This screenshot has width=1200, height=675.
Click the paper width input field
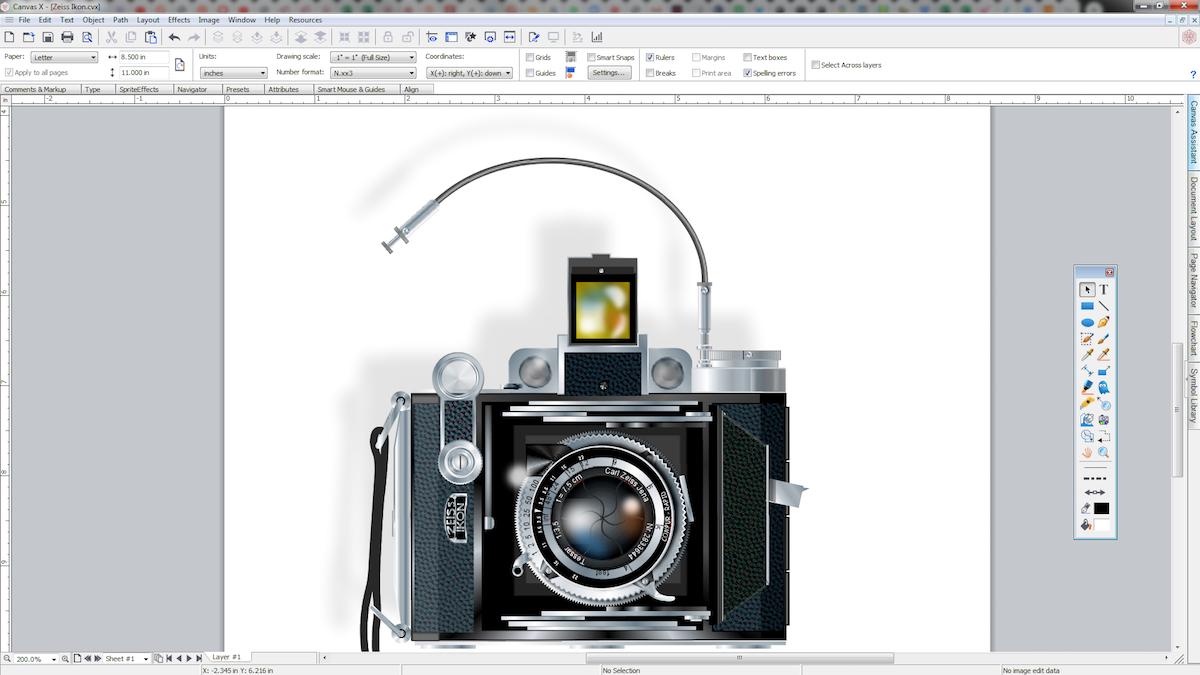pyautogui.click(x=143, y=58)
